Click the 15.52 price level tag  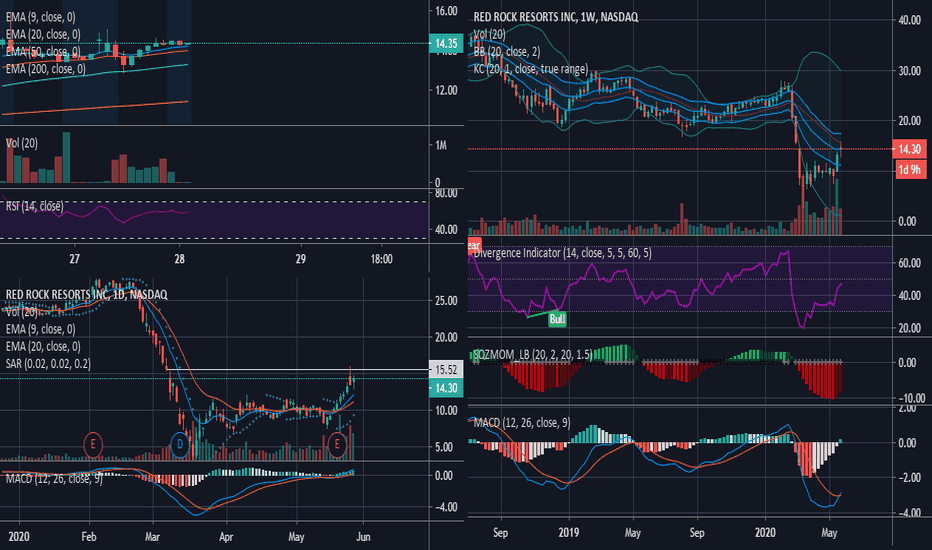tap(446, 370)
